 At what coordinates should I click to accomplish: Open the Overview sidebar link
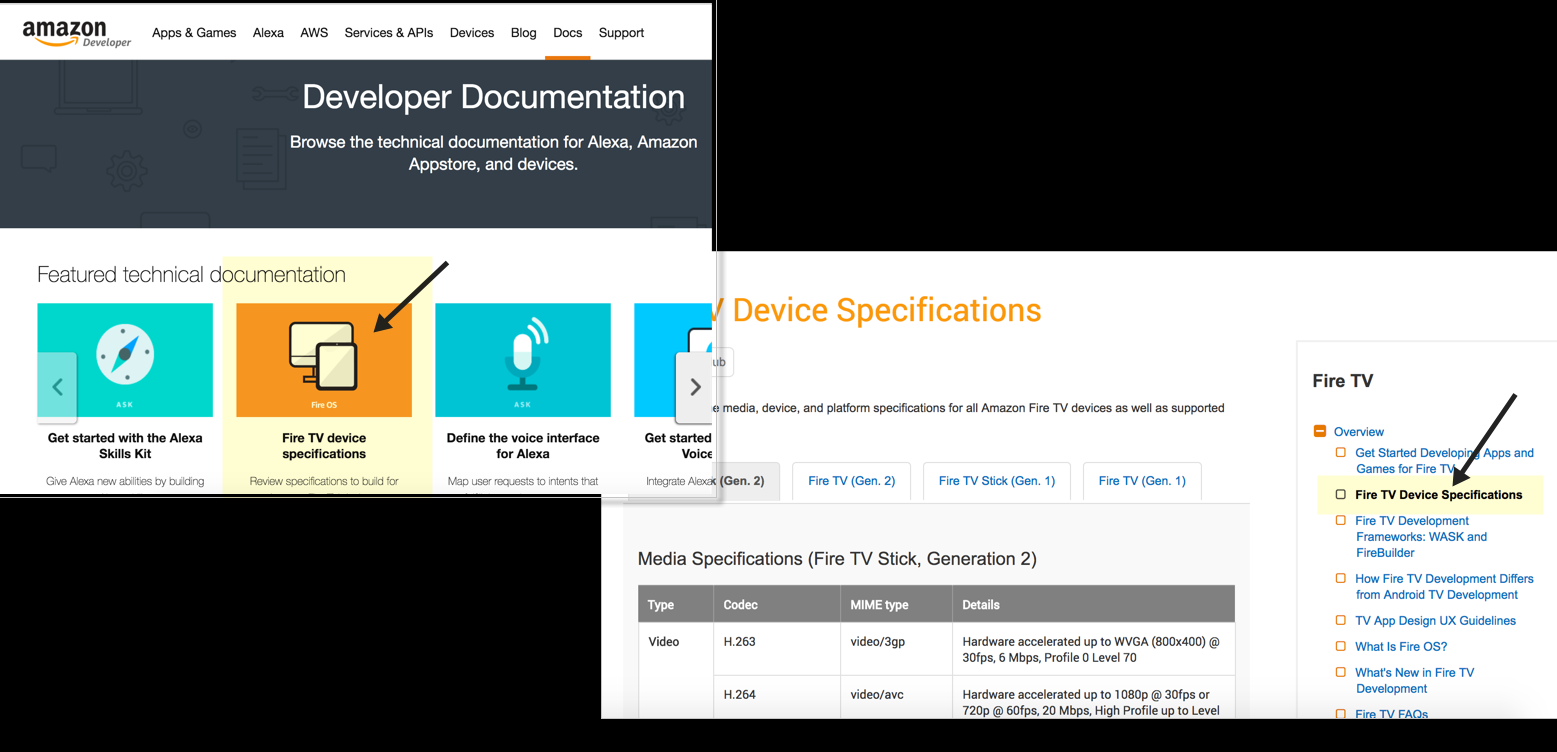pos(1359,432)
